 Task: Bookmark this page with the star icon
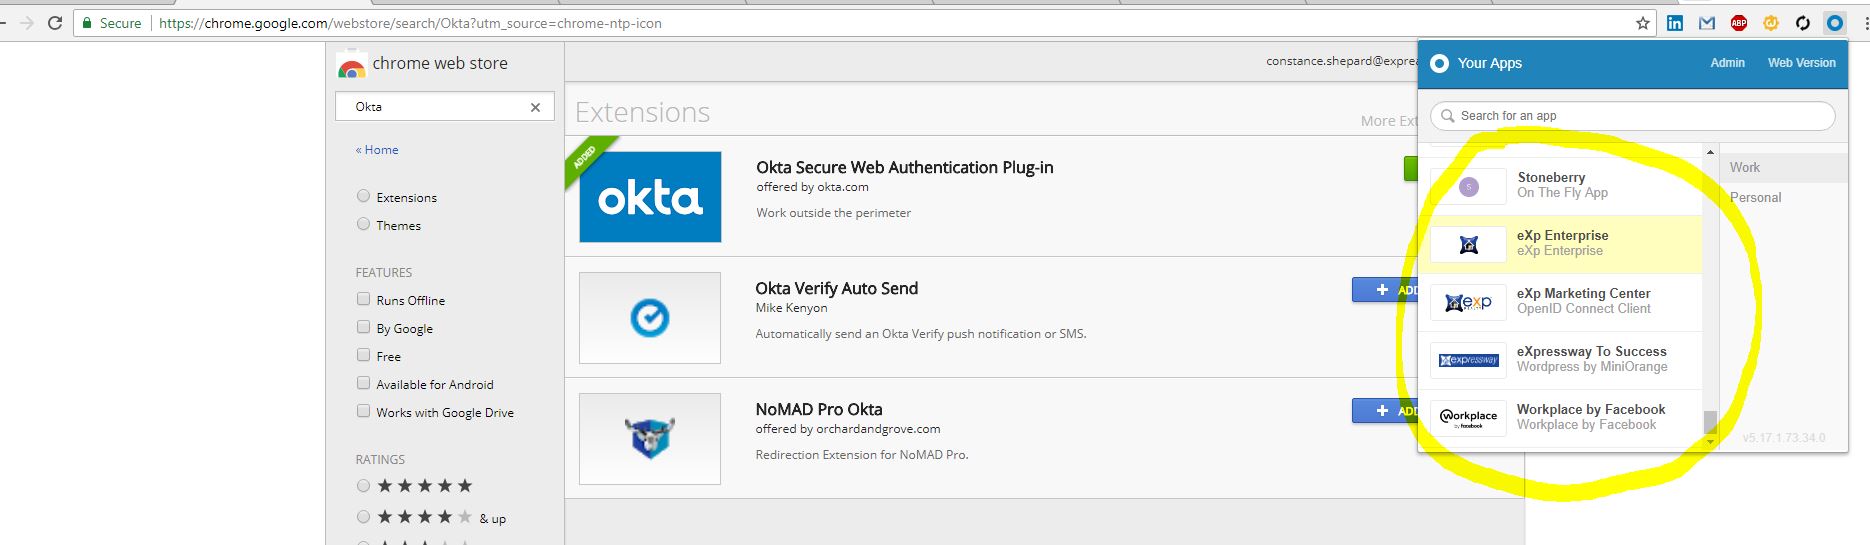[1643, 23]
